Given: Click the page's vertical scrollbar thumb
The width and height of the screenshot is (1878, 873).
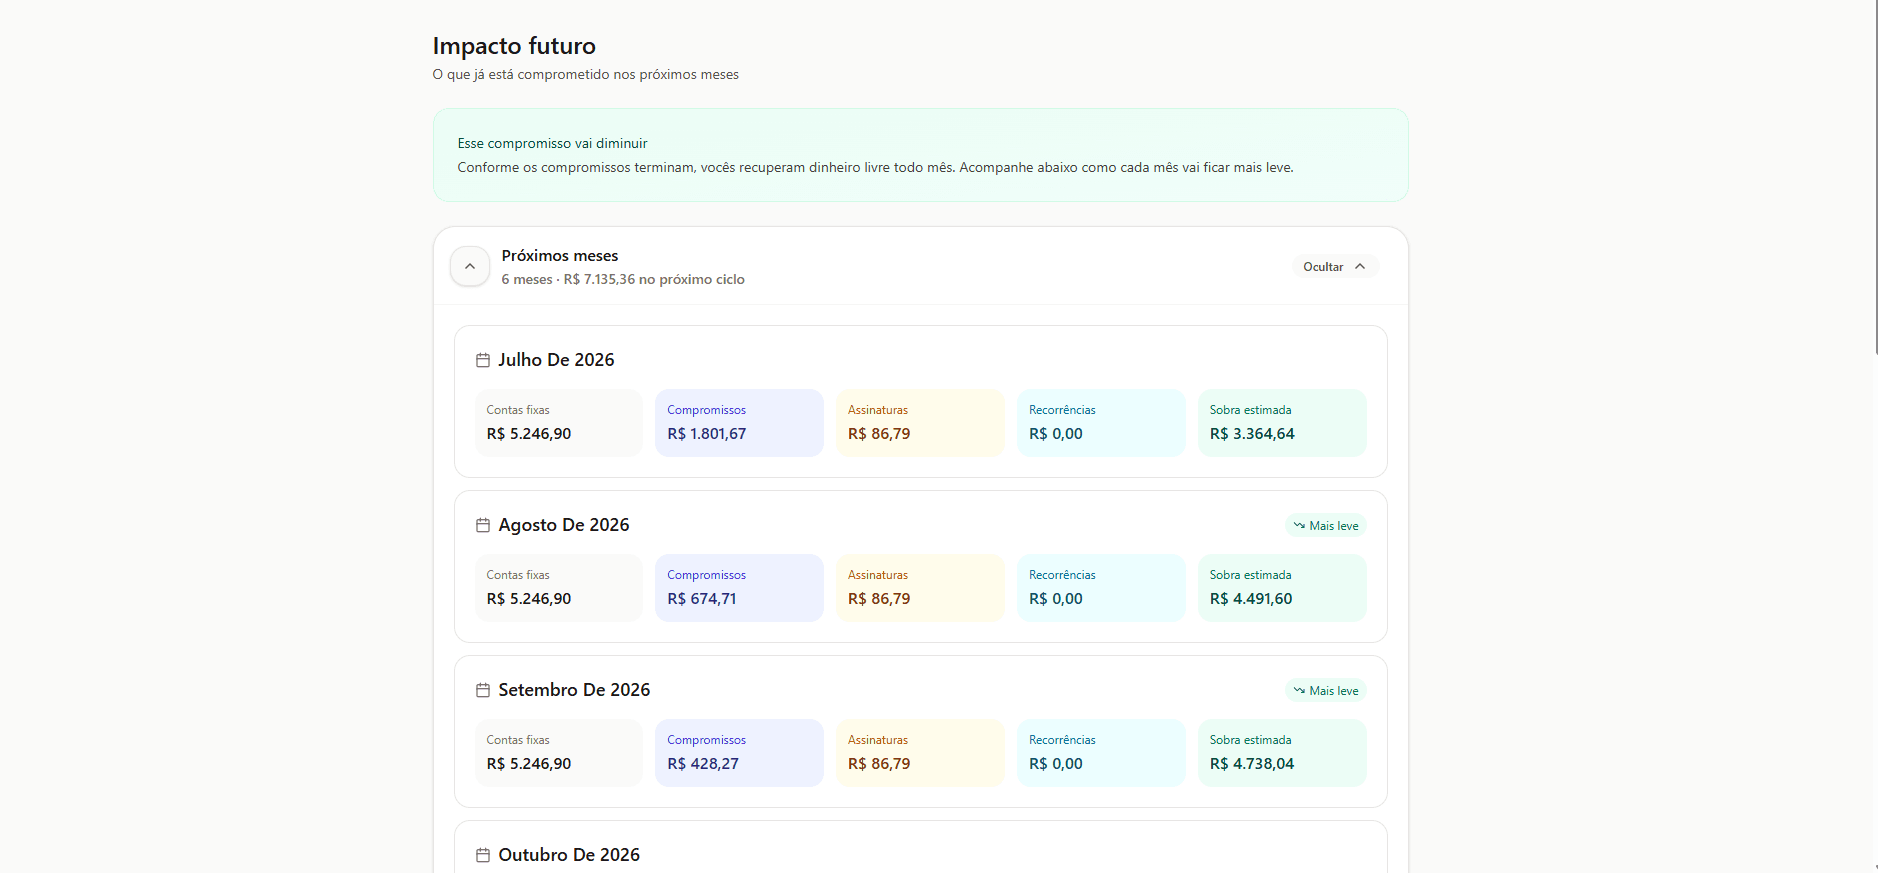Looking at the screenshot, I should 1876,177.
